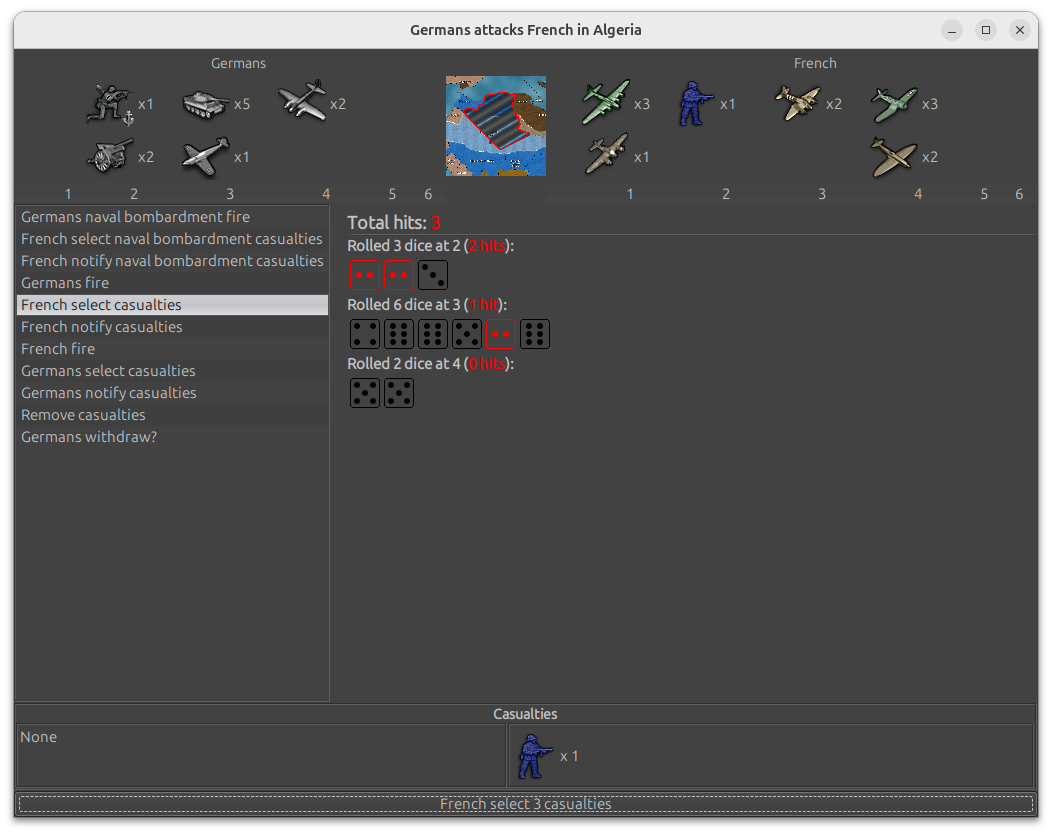The image size is (1052, 834).
Task: Click the German bomber x2 icon
Action: coord(302,102)
